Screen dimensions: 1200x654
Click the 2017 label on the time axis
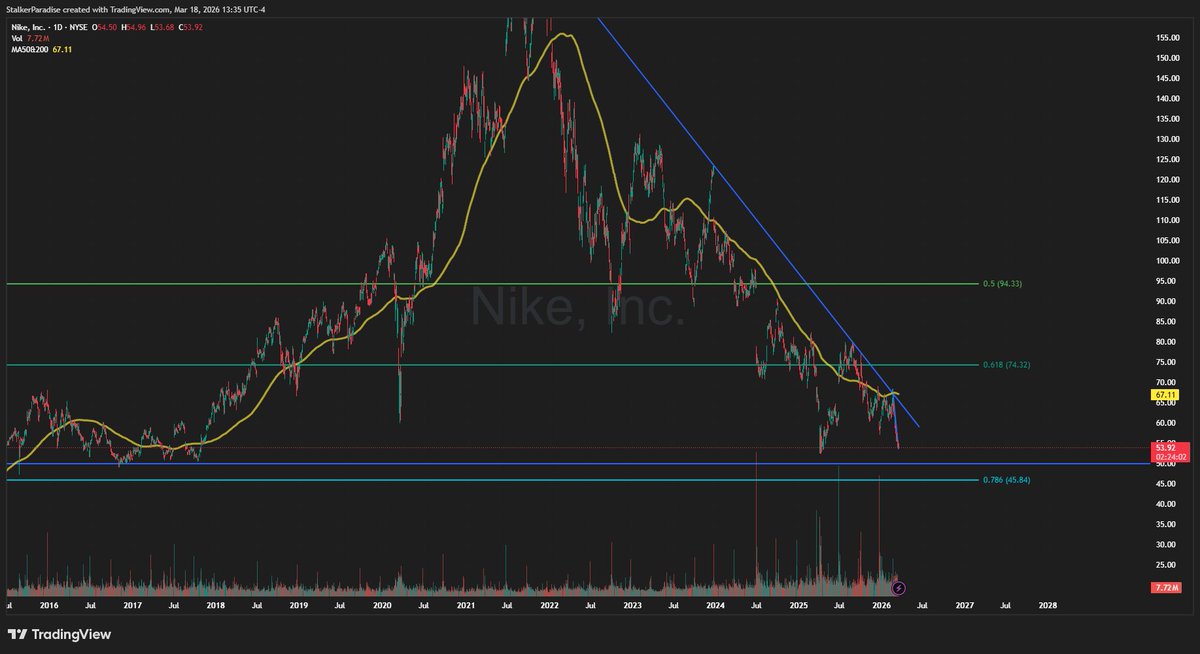pos(132,605)
